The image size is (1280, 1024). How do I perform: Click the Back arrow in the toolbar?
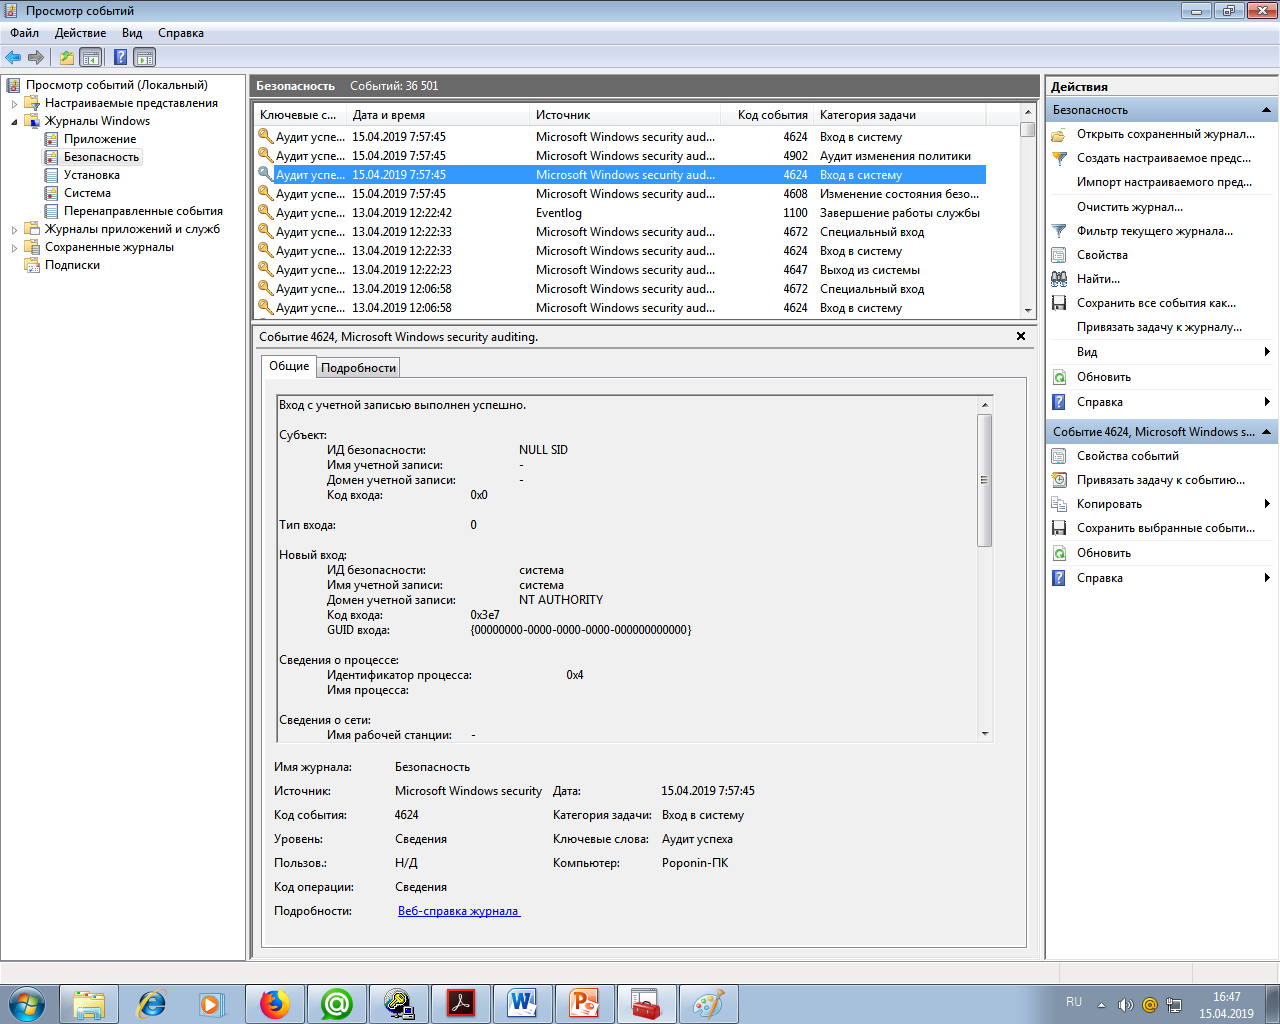13,57
